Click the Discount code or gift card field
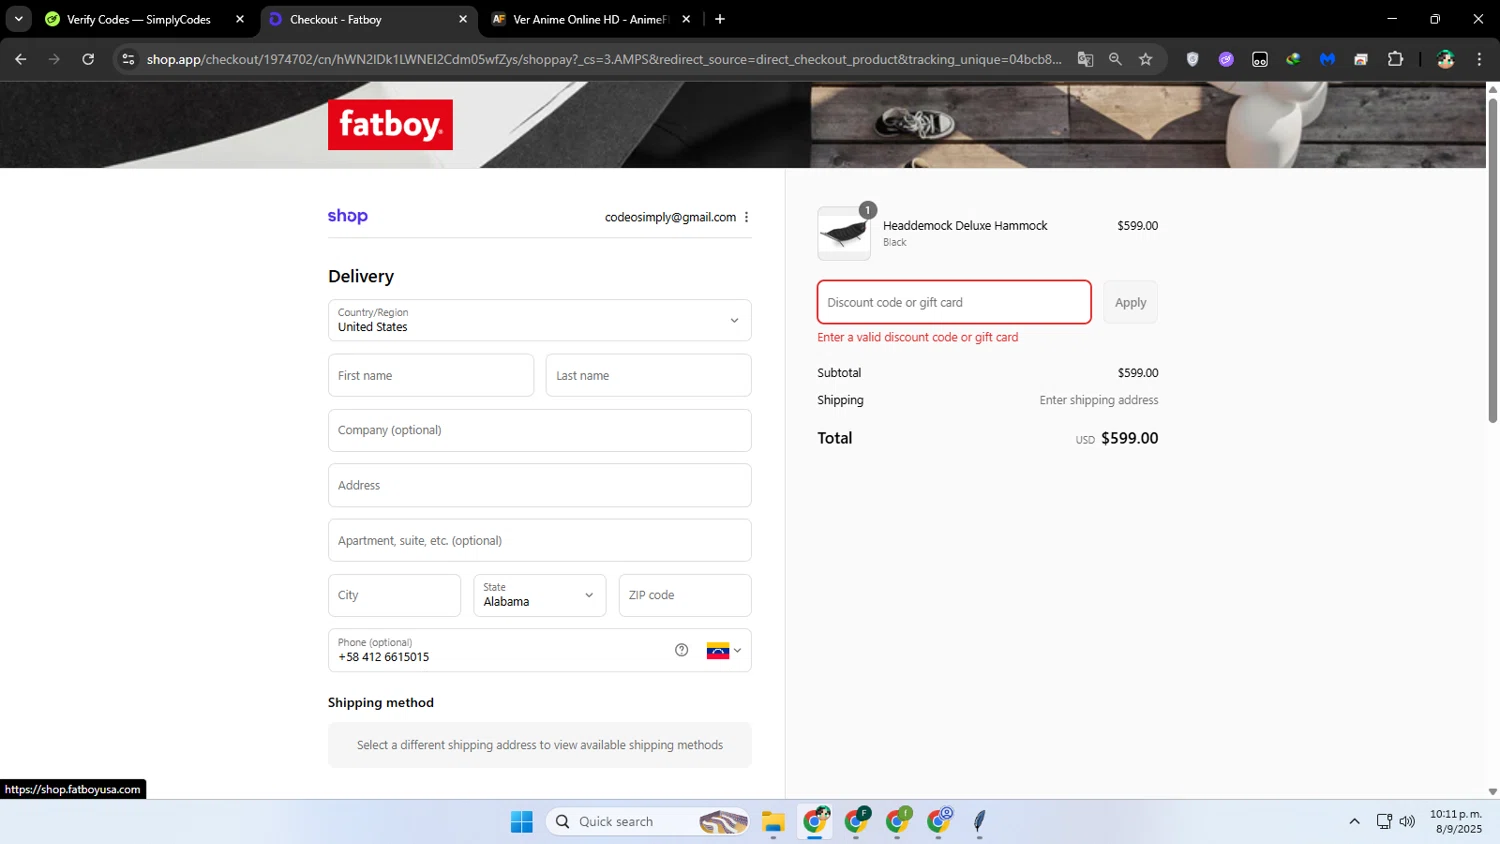Image resolution: width=1500 pixels, height=844 pixels. 954,302
